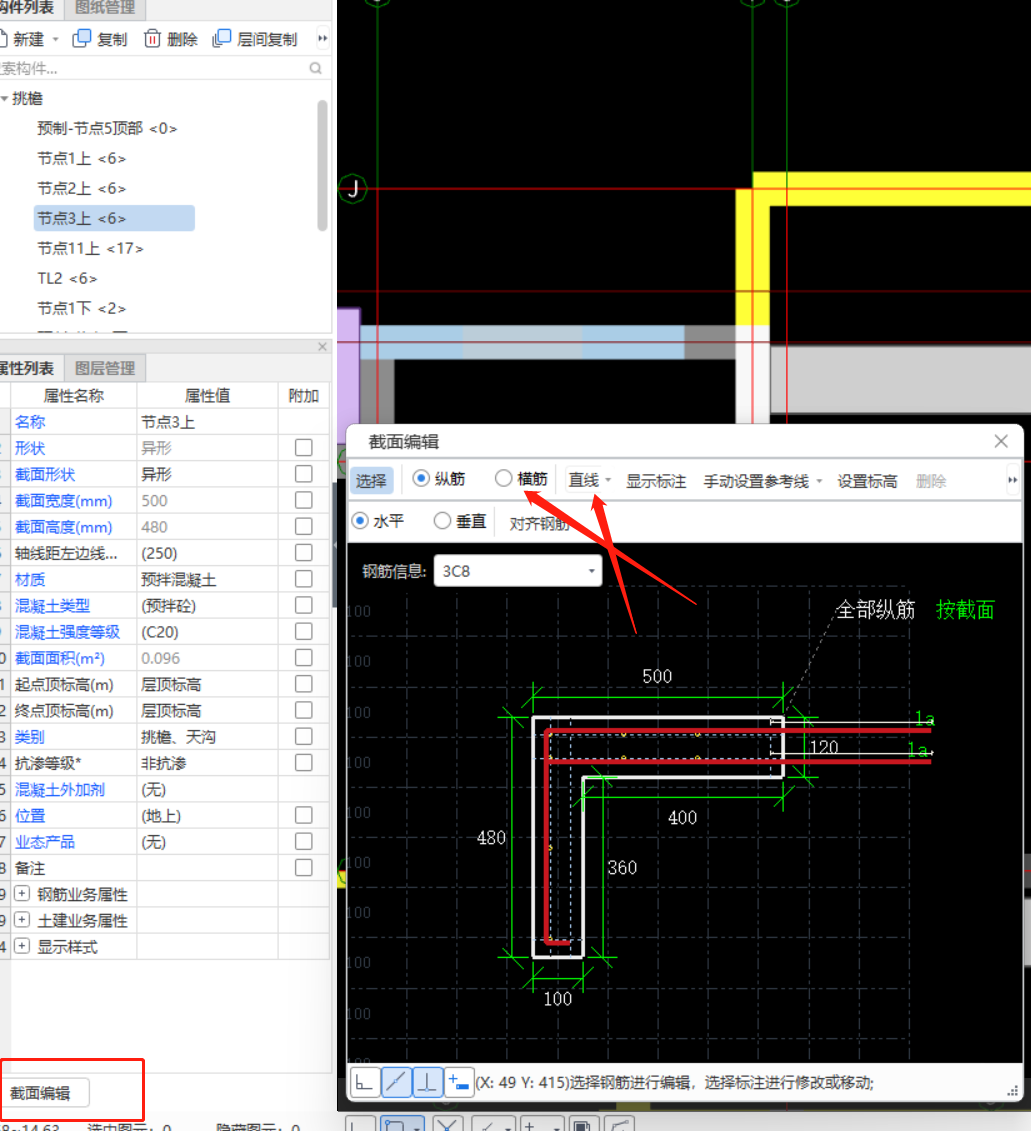Click the 删除 trash icon in component list

pyautogui.click(x=152, y=39)
